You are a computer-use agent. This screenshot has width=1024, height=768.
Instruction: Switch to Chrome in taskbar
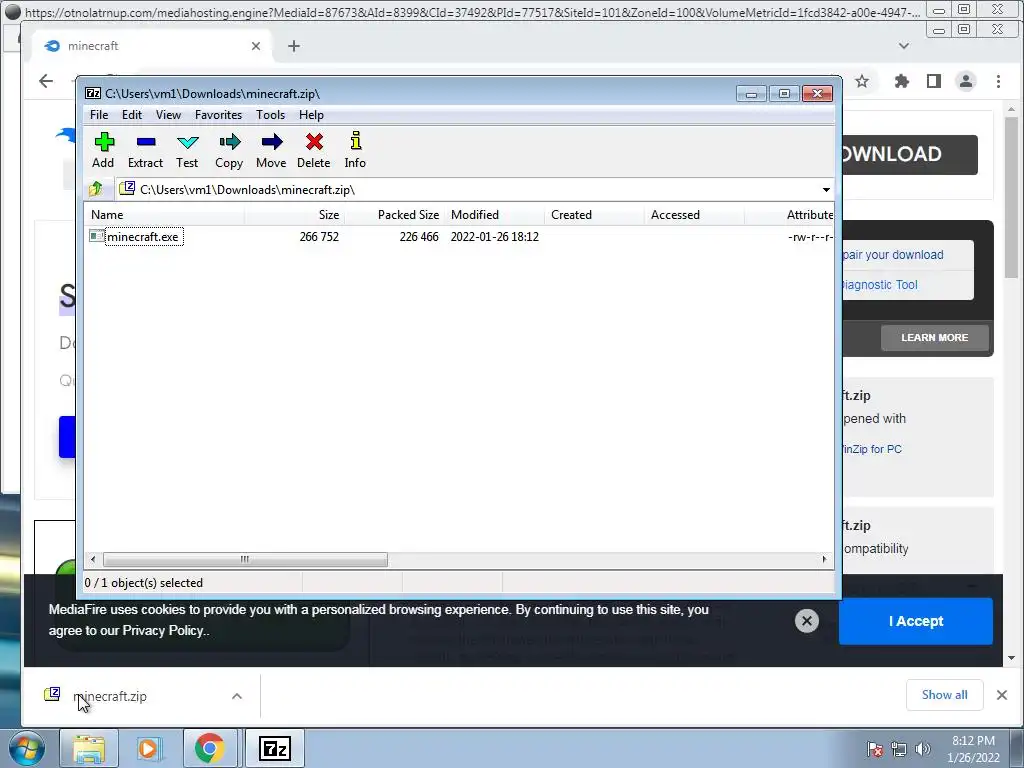[209, 748]
